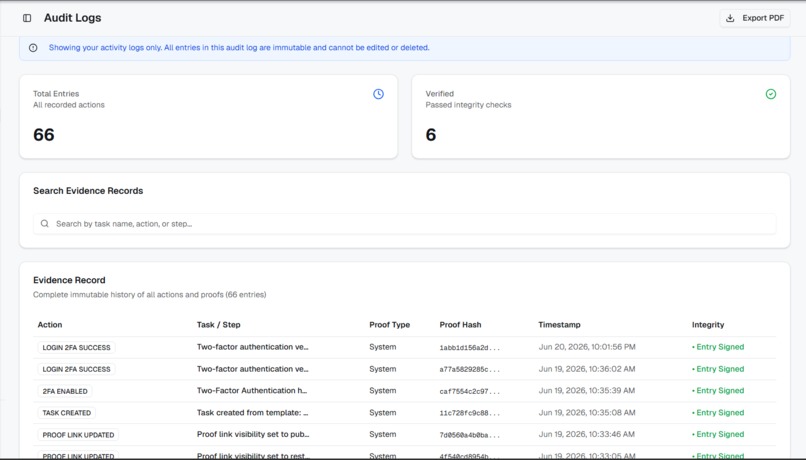Click the info icon in the blue banner

tap(33, 48)
